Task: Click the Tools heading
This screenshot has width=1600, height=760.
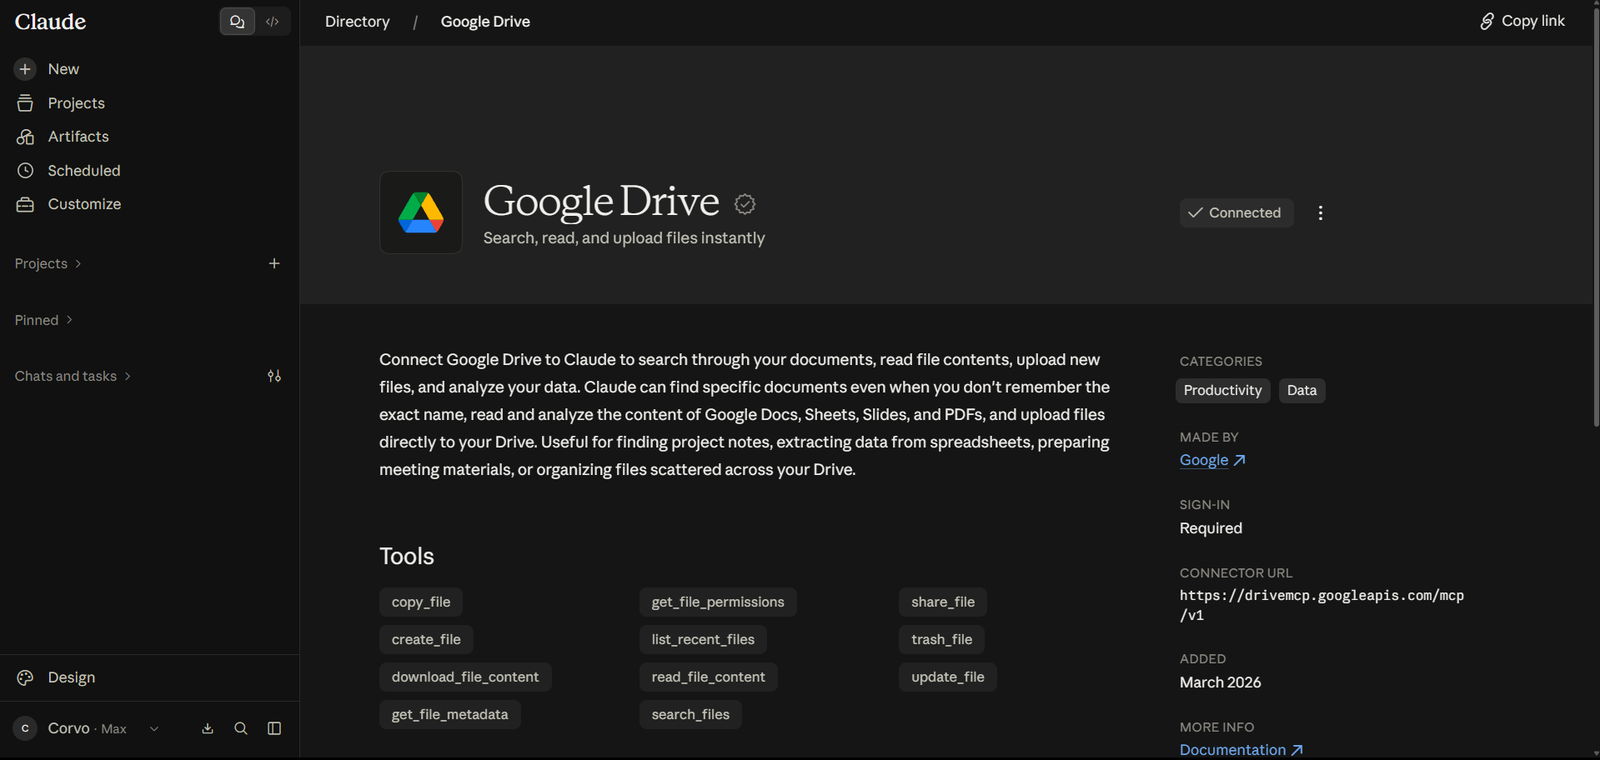Action: (x=407, y=556)
